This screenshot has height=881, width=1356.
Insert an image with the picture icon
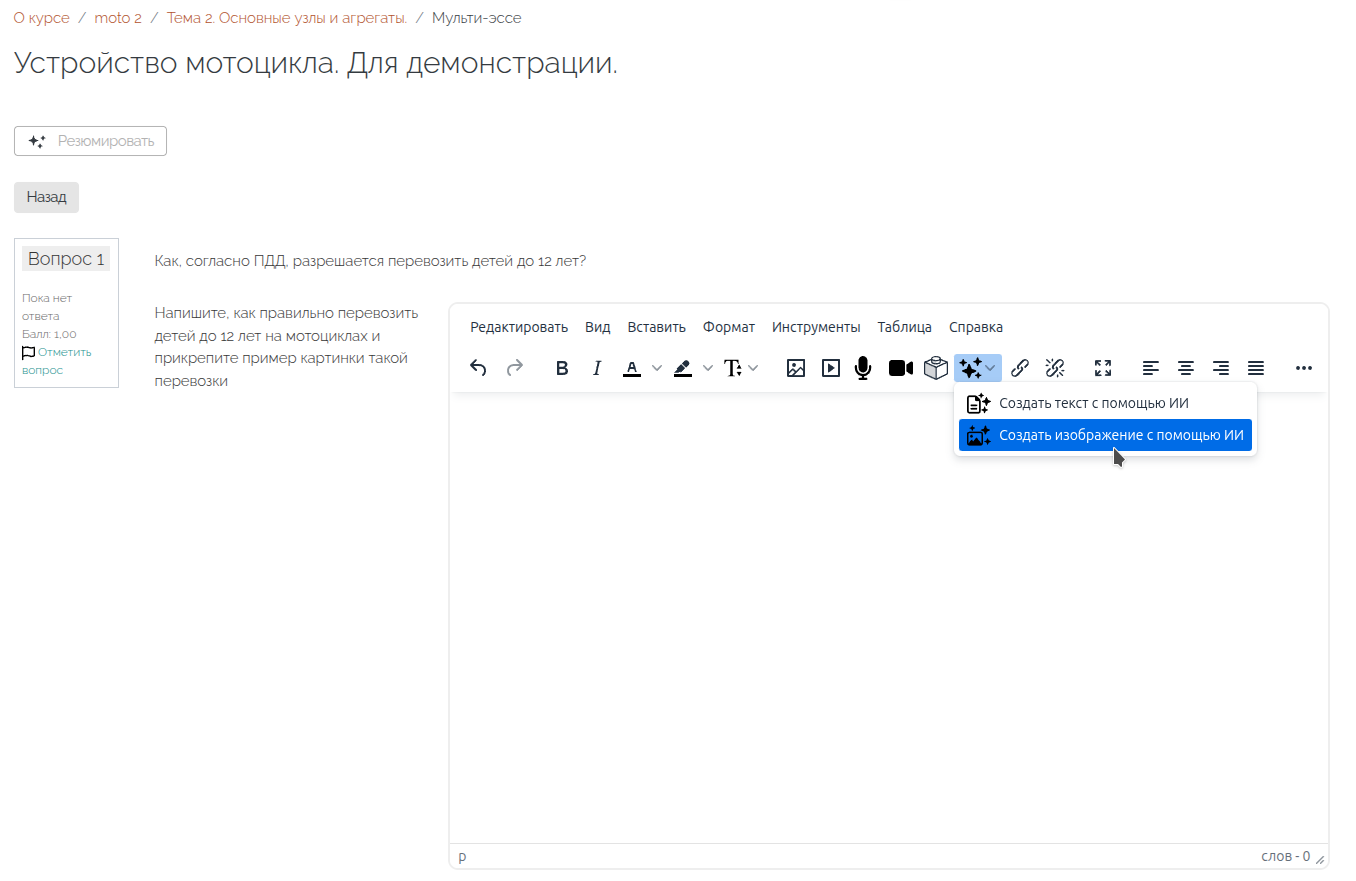[796, 368]
